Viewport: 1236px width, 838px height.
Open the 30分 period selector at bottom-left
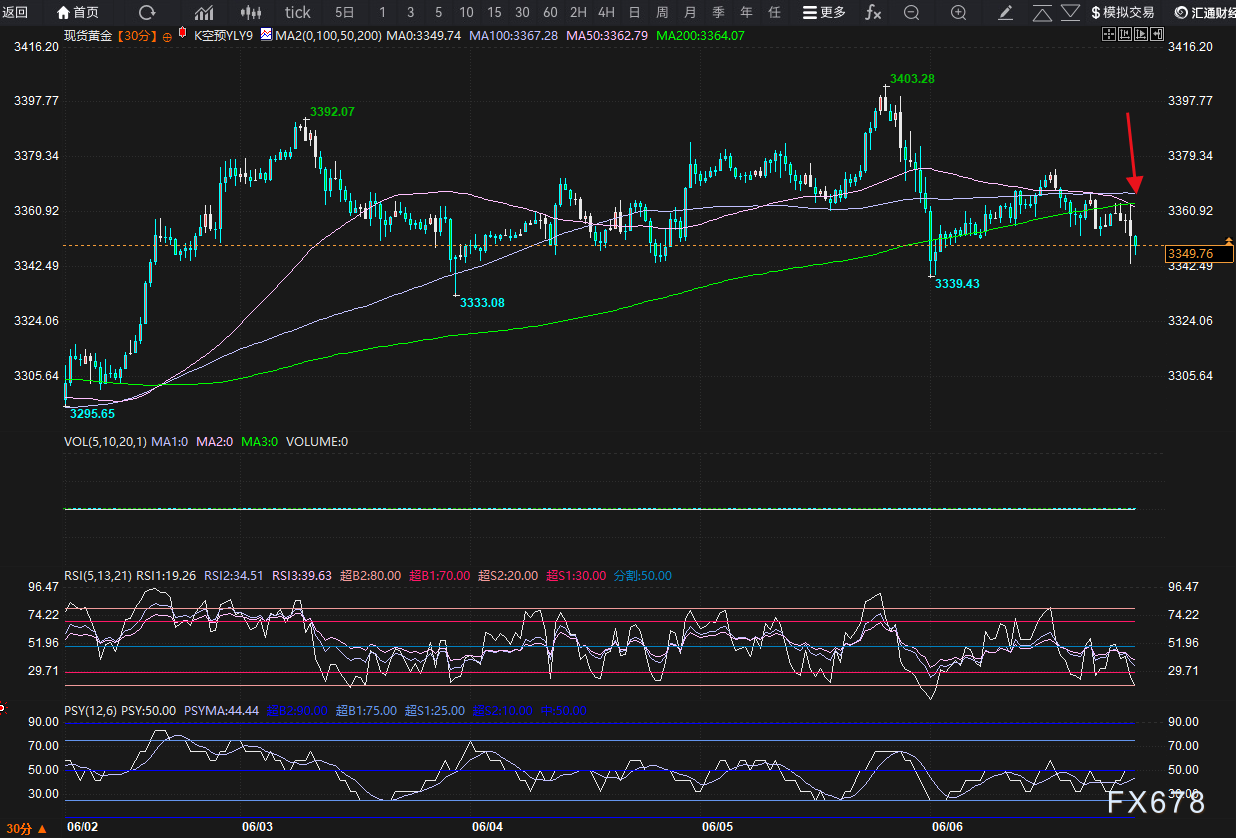click(x=19, y=829)
